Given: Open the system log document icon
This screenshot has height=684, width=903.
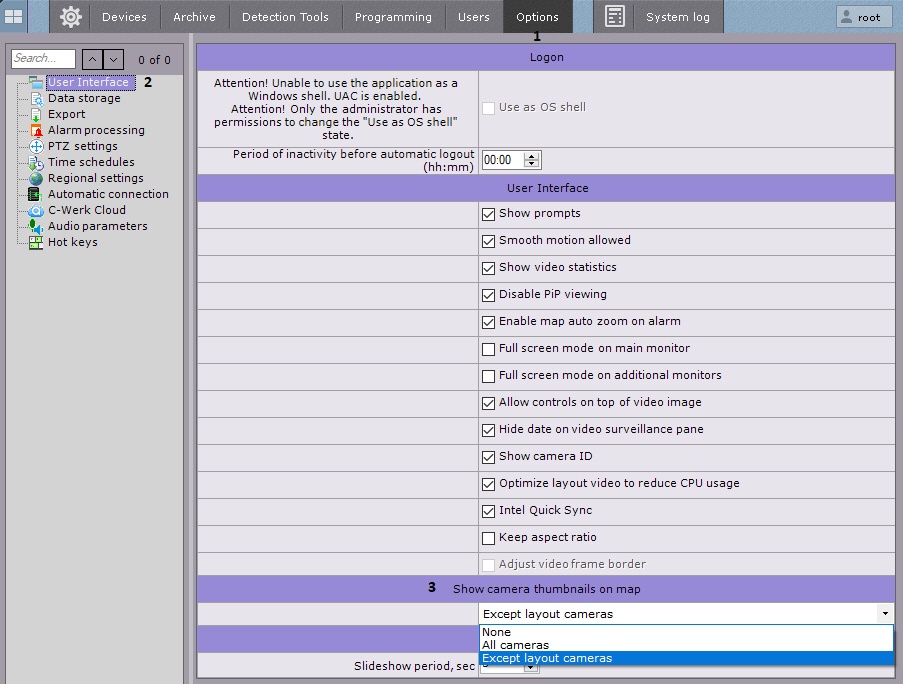Looking at the screenshot, I should [615, 17].
